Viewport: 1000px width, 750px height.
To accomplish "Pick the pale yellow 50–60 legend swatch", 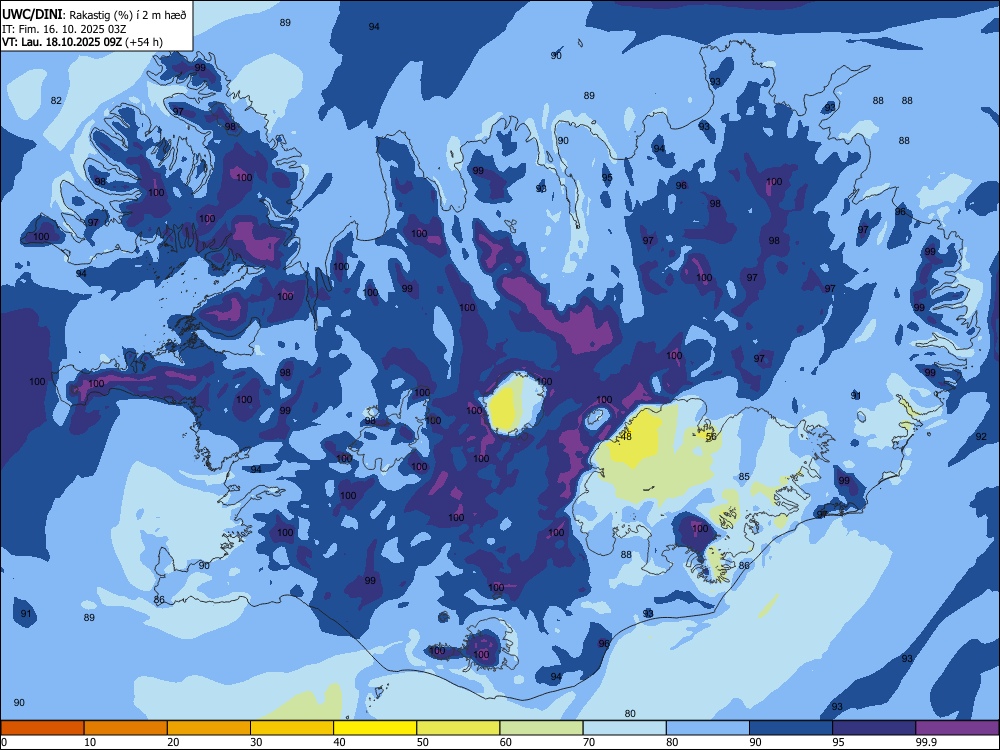I will tap(459, 728).
